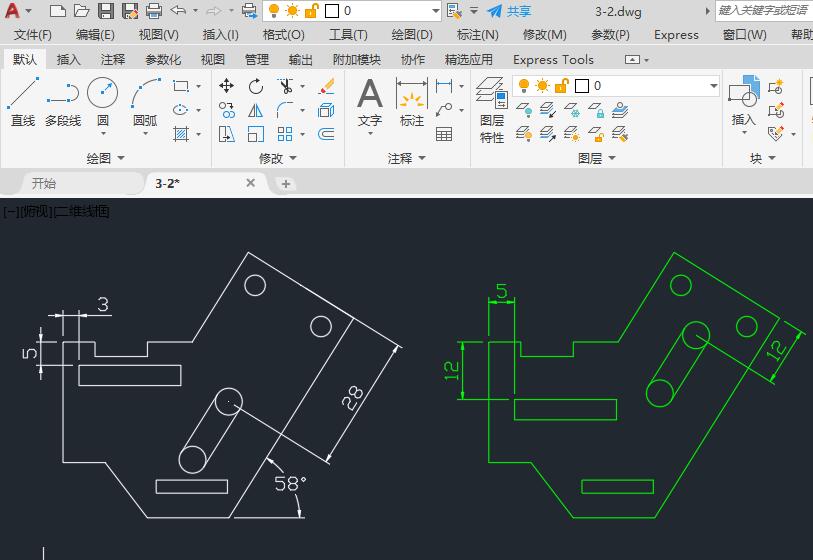Toggle layer lock padlock in ribbon Layers panel
Screen dimensions: 813x560
[x=562, y=86]
